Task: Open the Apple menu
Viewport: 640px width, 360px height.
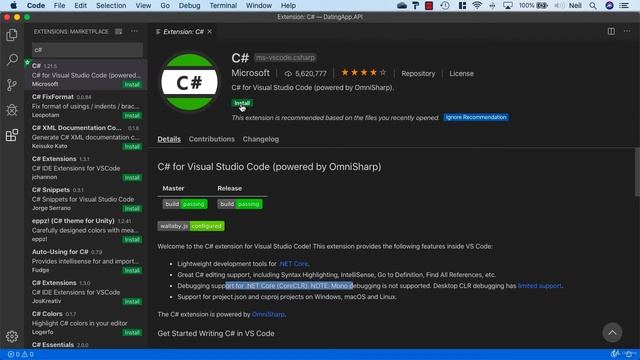Action: pos(13,5)
